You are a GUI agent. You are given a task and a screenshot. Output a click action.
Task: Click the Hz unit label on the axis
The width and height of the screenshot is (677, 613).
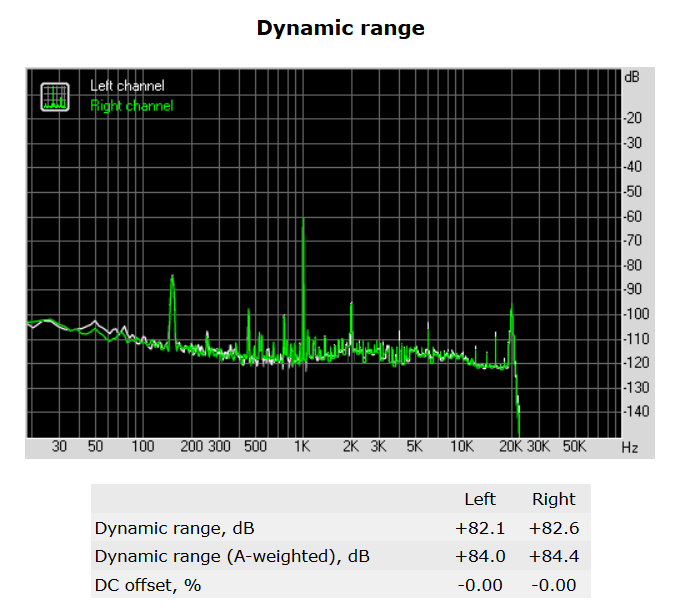click(630, 448)
